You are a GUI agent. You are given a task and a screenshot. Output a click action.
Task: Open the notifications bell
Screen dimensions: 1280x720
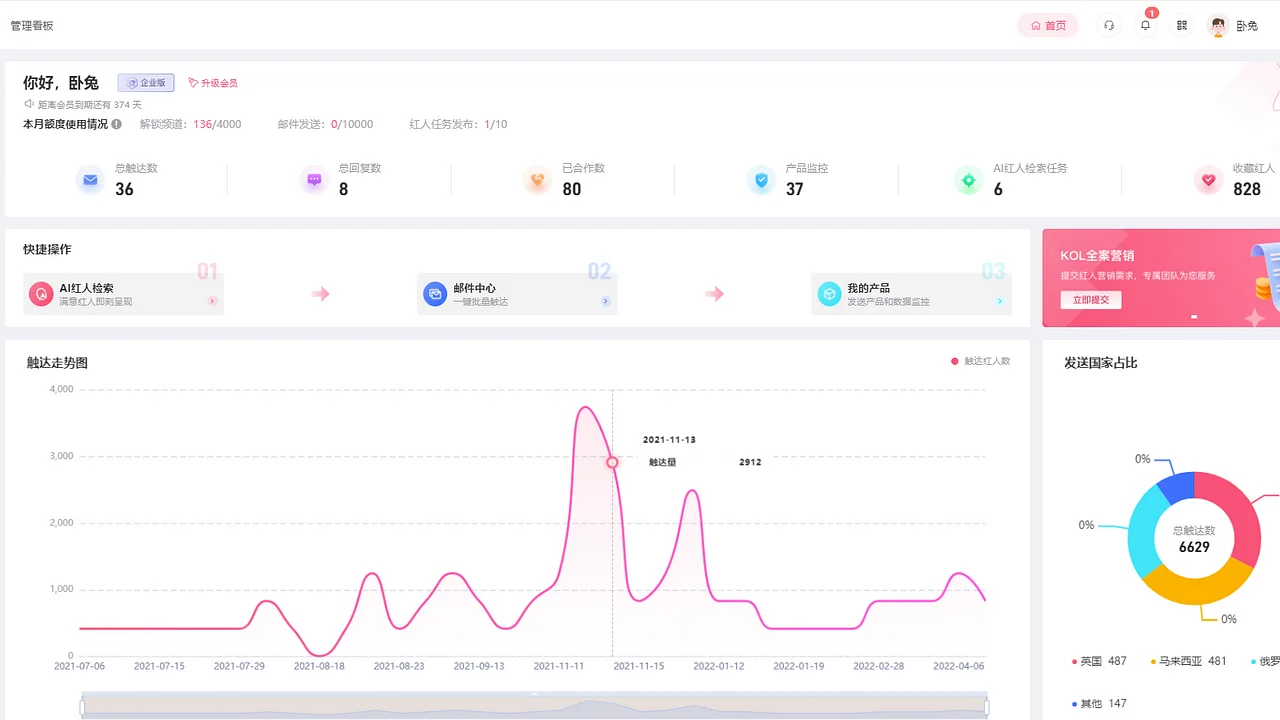coord(1145,26)
